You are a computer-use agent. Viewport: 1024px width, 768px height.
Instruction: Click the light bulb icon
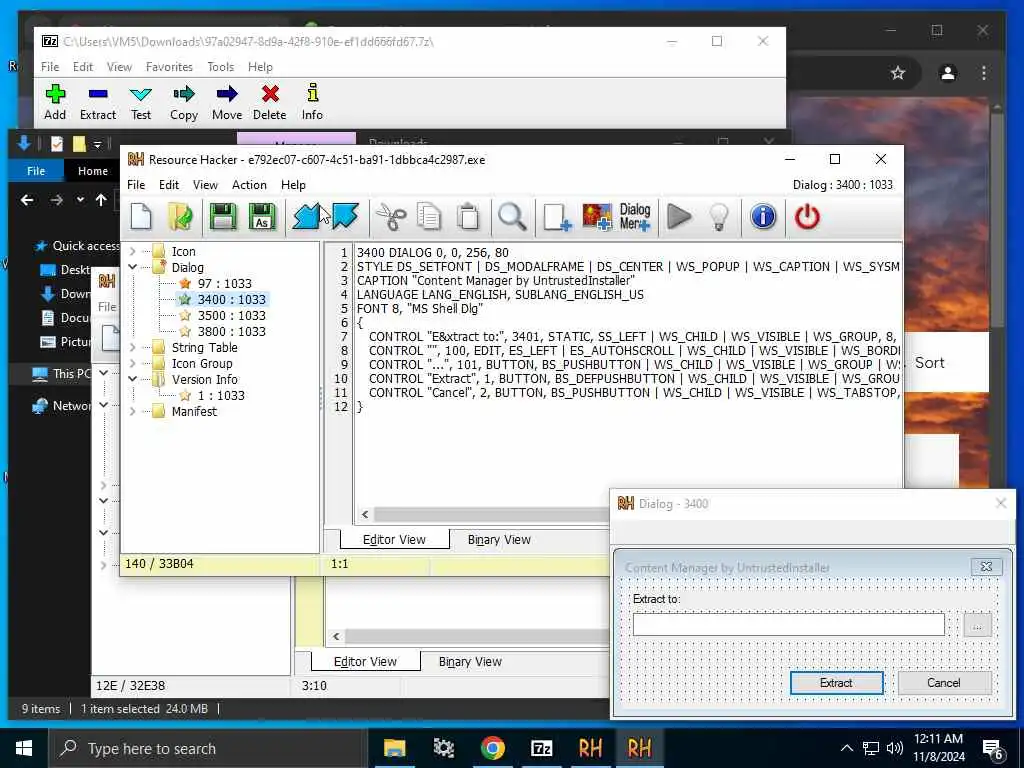718,217
